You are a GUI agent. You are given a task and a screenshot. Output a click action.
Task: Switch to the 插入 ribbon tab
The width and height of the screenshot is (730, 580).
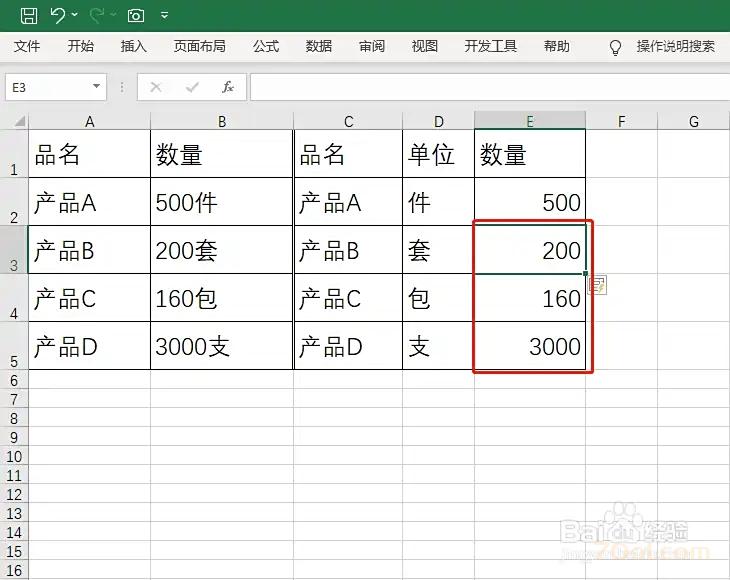tap(134, 46)
